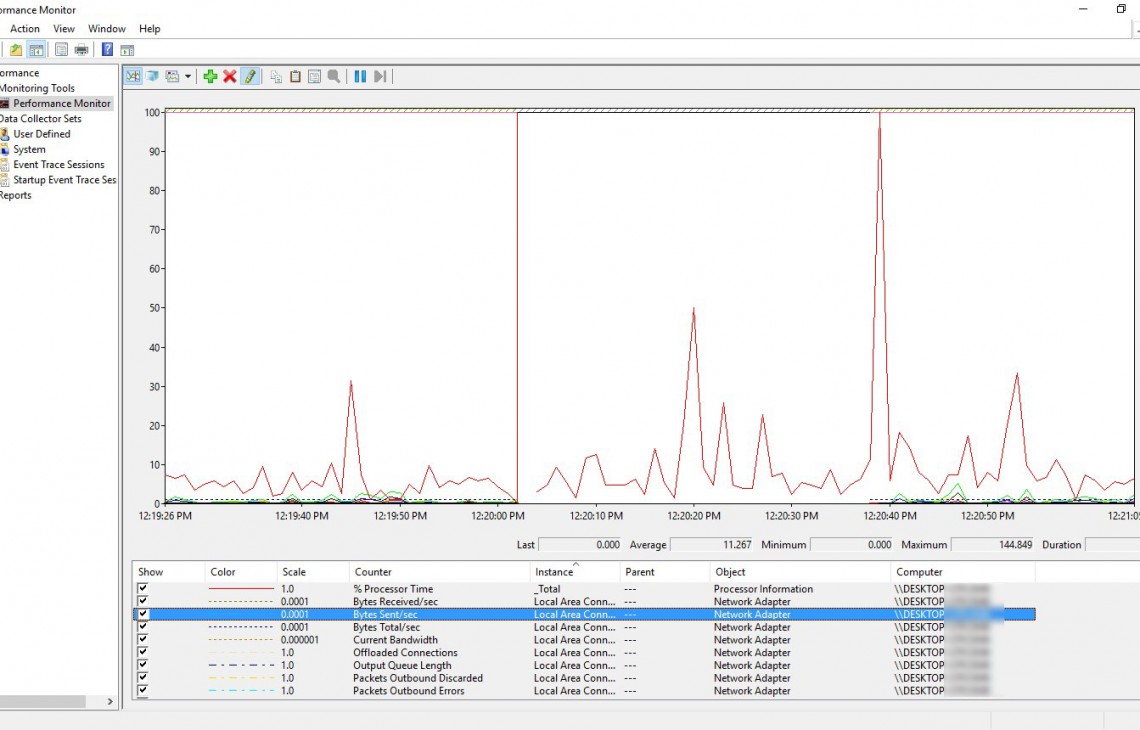Delete selected counter with red X icon
This screenshot has height=730, width=1140.
[x=230, y=76]
